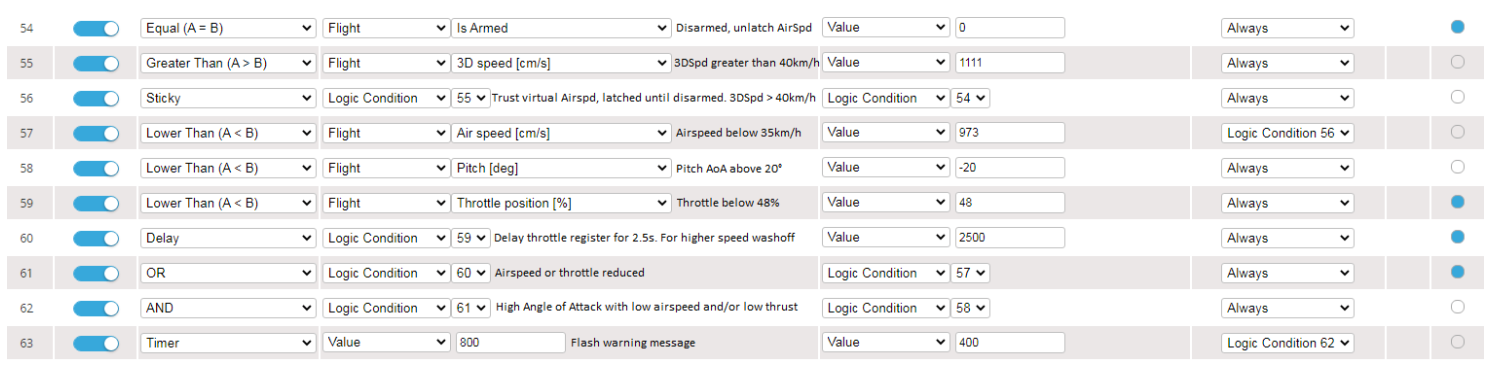Click status indicator dot for row 60

pos(1457,237)
